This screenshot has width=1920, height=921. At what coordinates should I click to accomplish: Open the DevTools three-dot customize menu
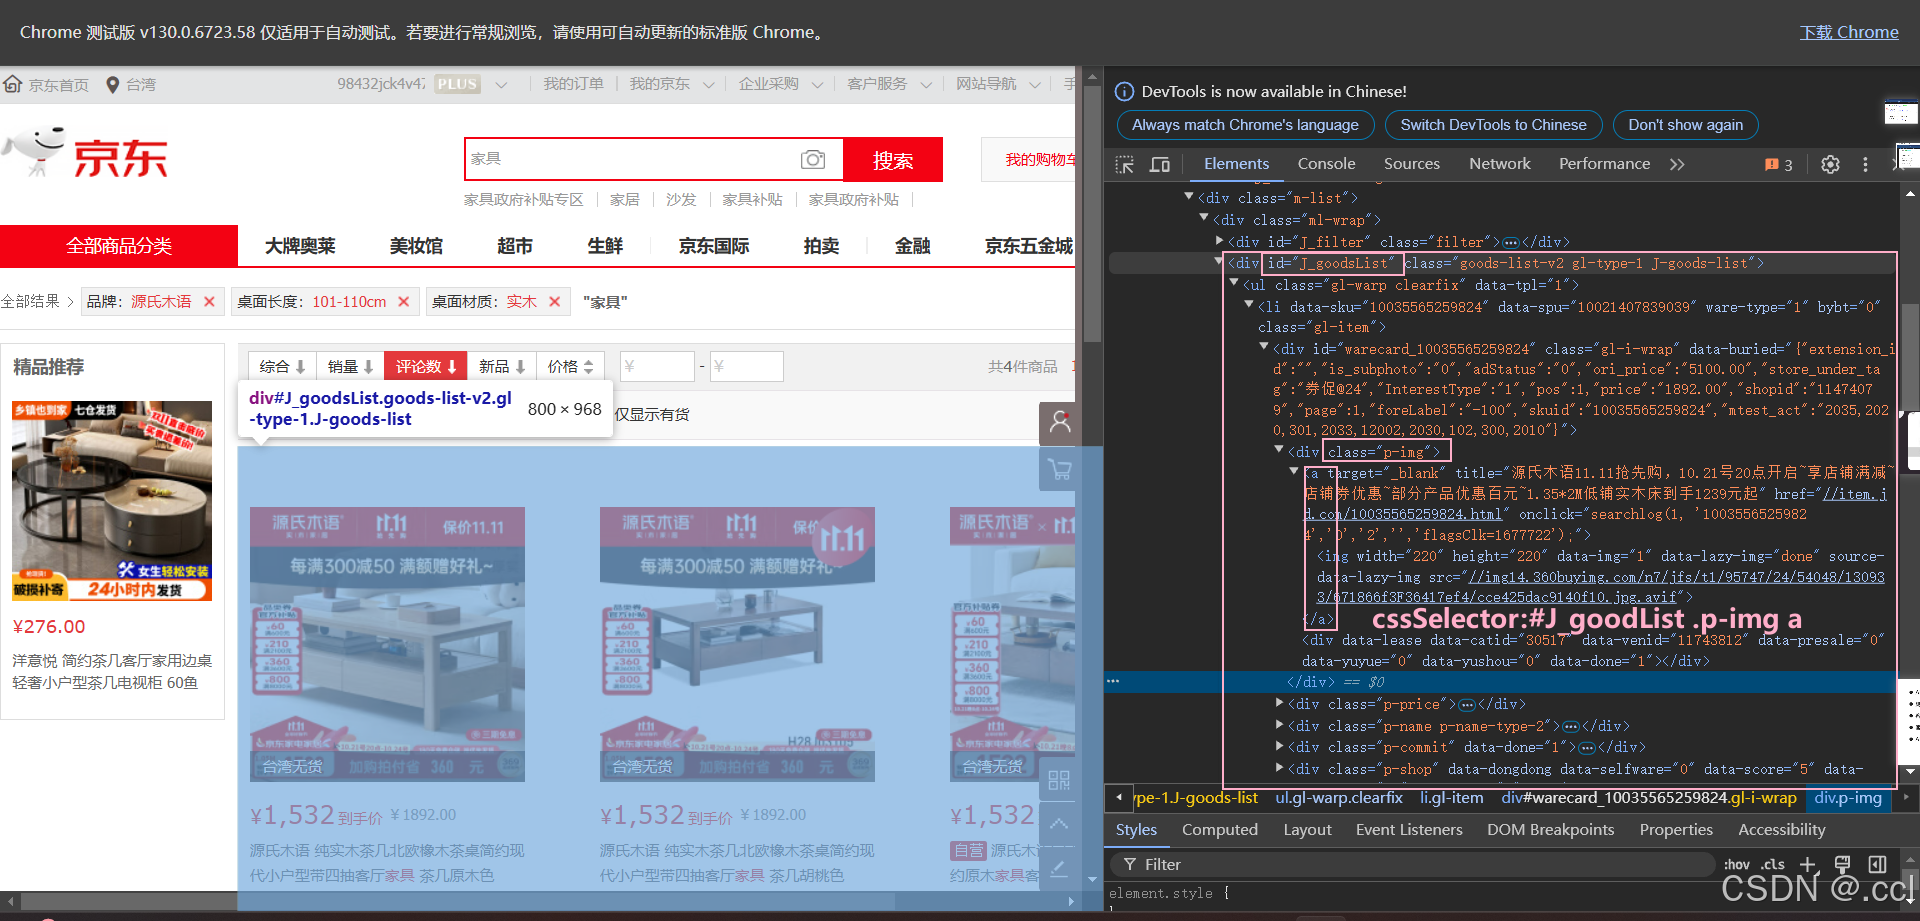click(x=1865, y=164)
